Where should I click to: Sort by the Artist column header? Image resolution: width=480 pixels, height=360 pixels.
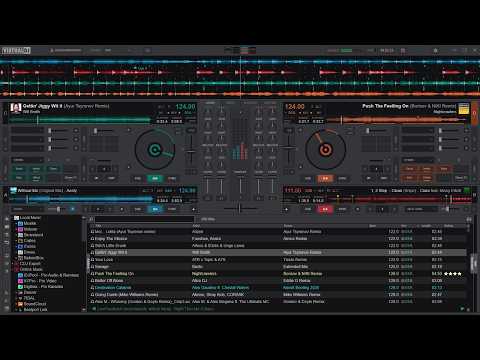pyautogui.click(x=196, y=226)
